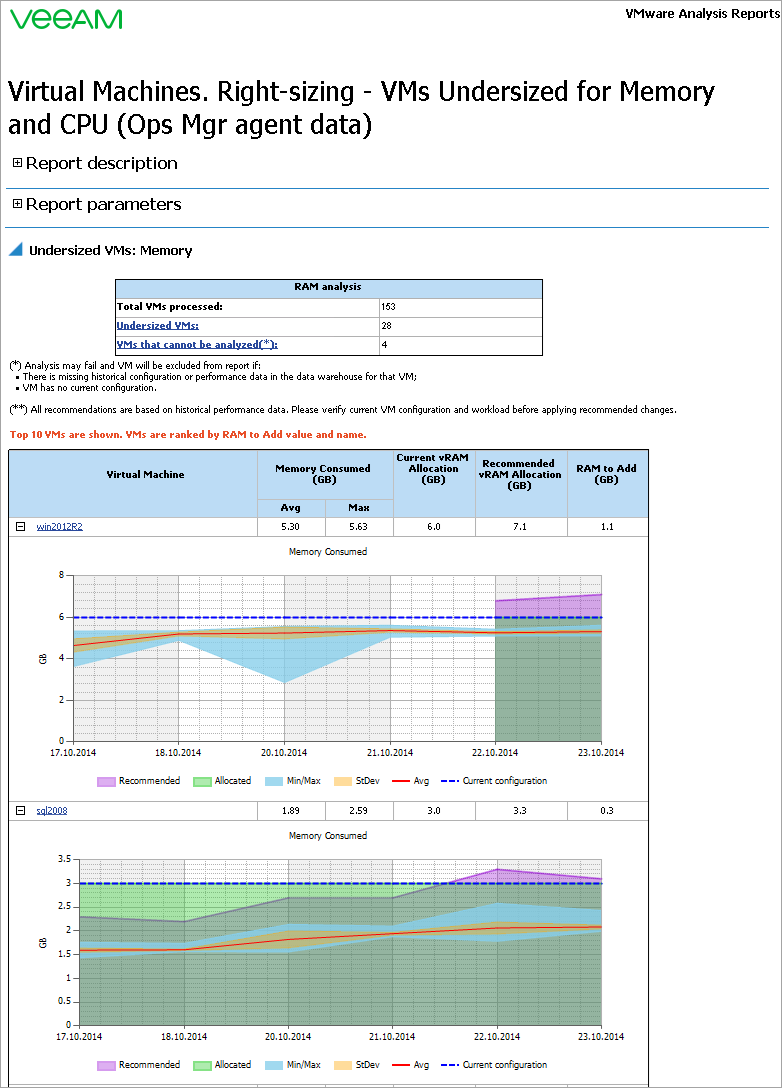Click Allocated green swatch in sql2008 legend
782x1088 pixels.
[x=202, y=1065]
